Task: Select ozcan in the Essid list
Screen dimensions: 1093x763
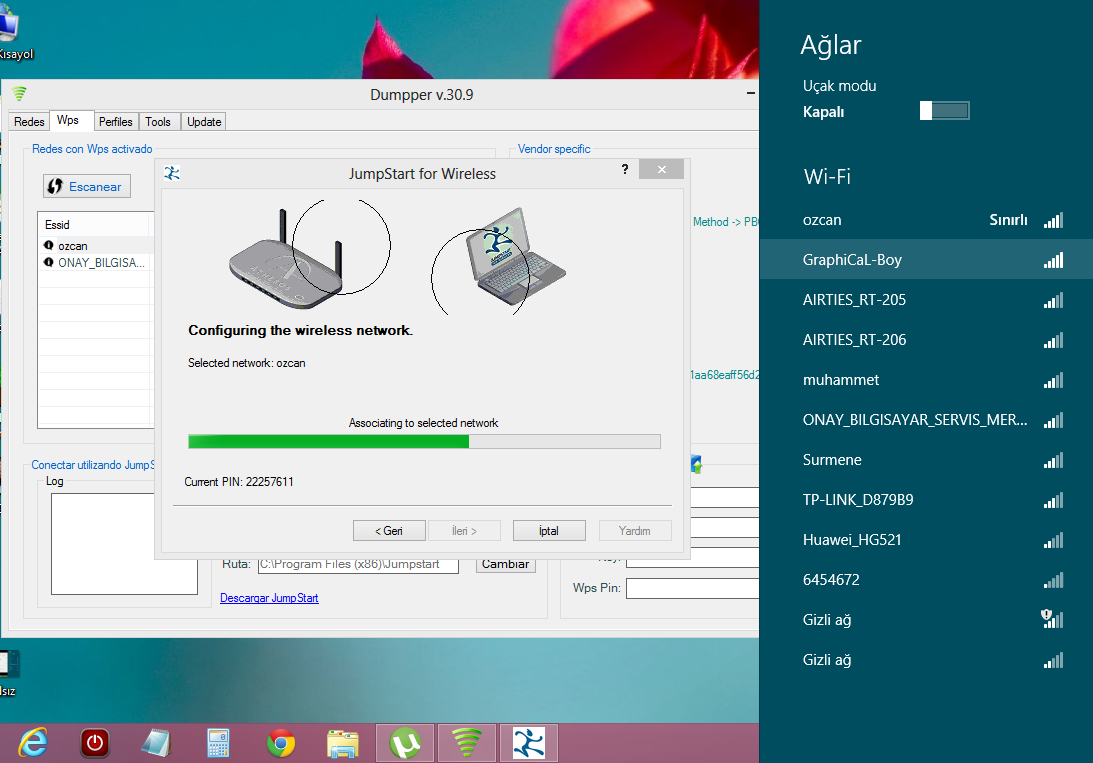Action: (96, 245)
